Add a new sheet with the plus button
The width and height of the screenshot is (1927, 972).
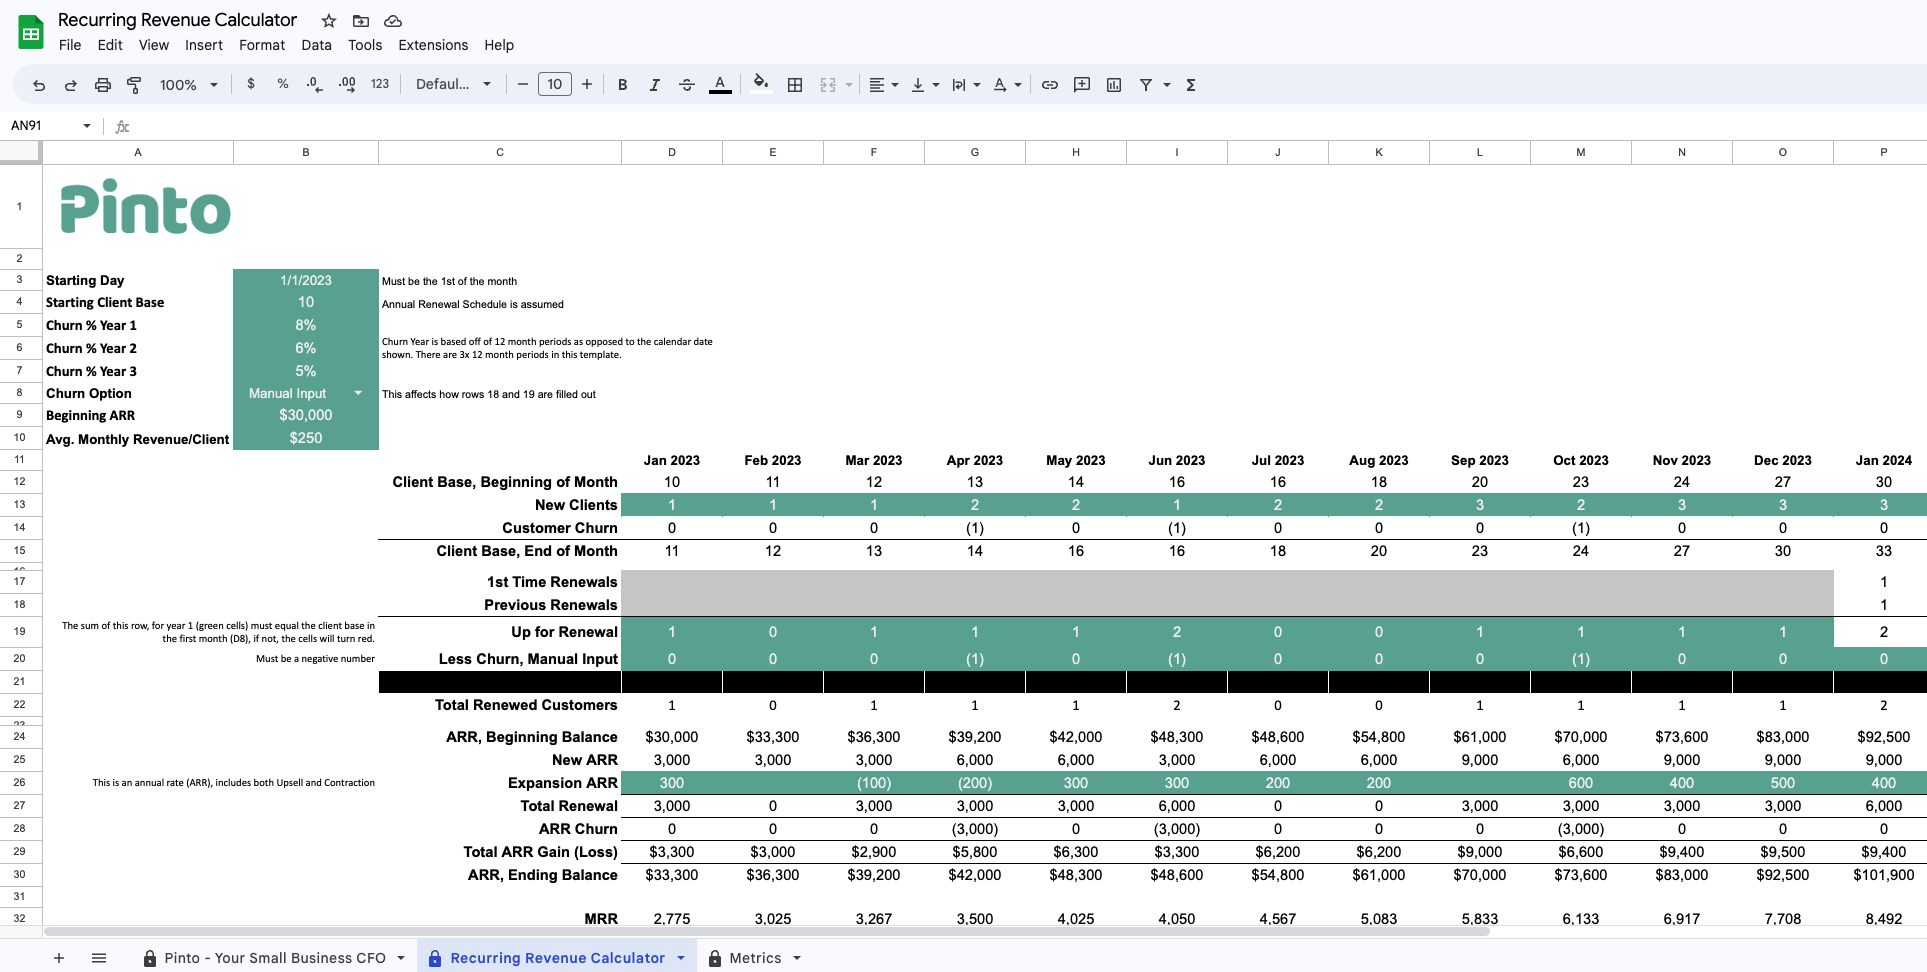[59, 958]
